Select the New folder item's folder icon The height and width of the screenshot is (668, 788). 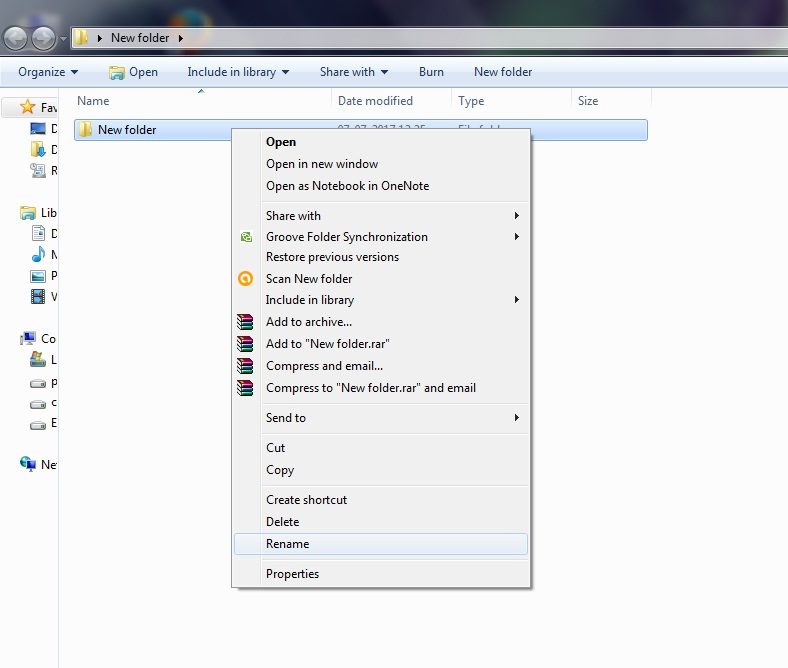coord(85,129)
